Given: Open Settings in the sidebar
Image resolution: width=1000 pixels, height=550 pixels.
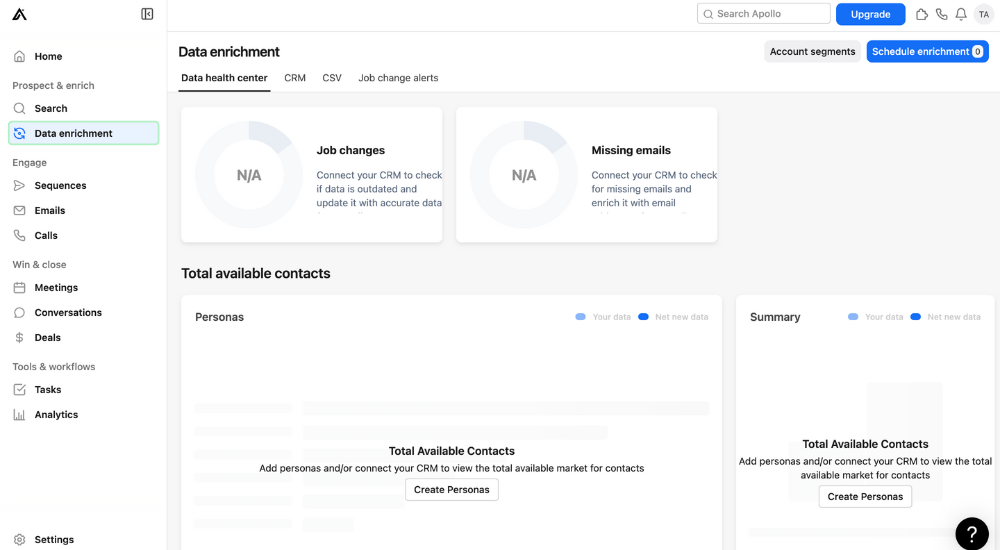Looking at the screenshot, I should click(x=84, y=540).
